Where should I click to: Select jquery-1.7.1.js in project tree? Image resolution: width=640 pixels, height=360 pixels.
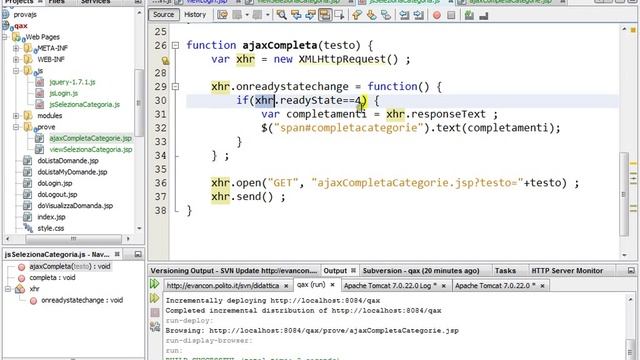(72, 82)
